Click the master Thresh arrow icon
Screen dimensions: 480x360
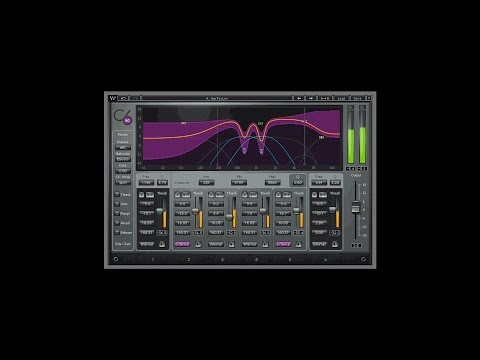tap(117, 194)
